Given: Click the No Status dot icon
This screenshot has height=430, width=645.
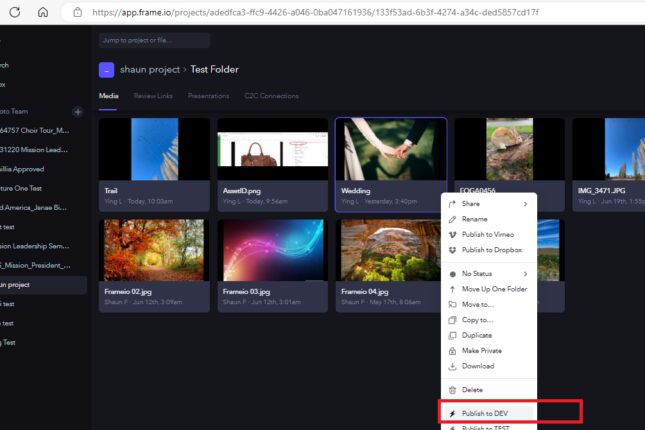Looking at the screenshot, I should pyautogui.click(x=452, y=274).
